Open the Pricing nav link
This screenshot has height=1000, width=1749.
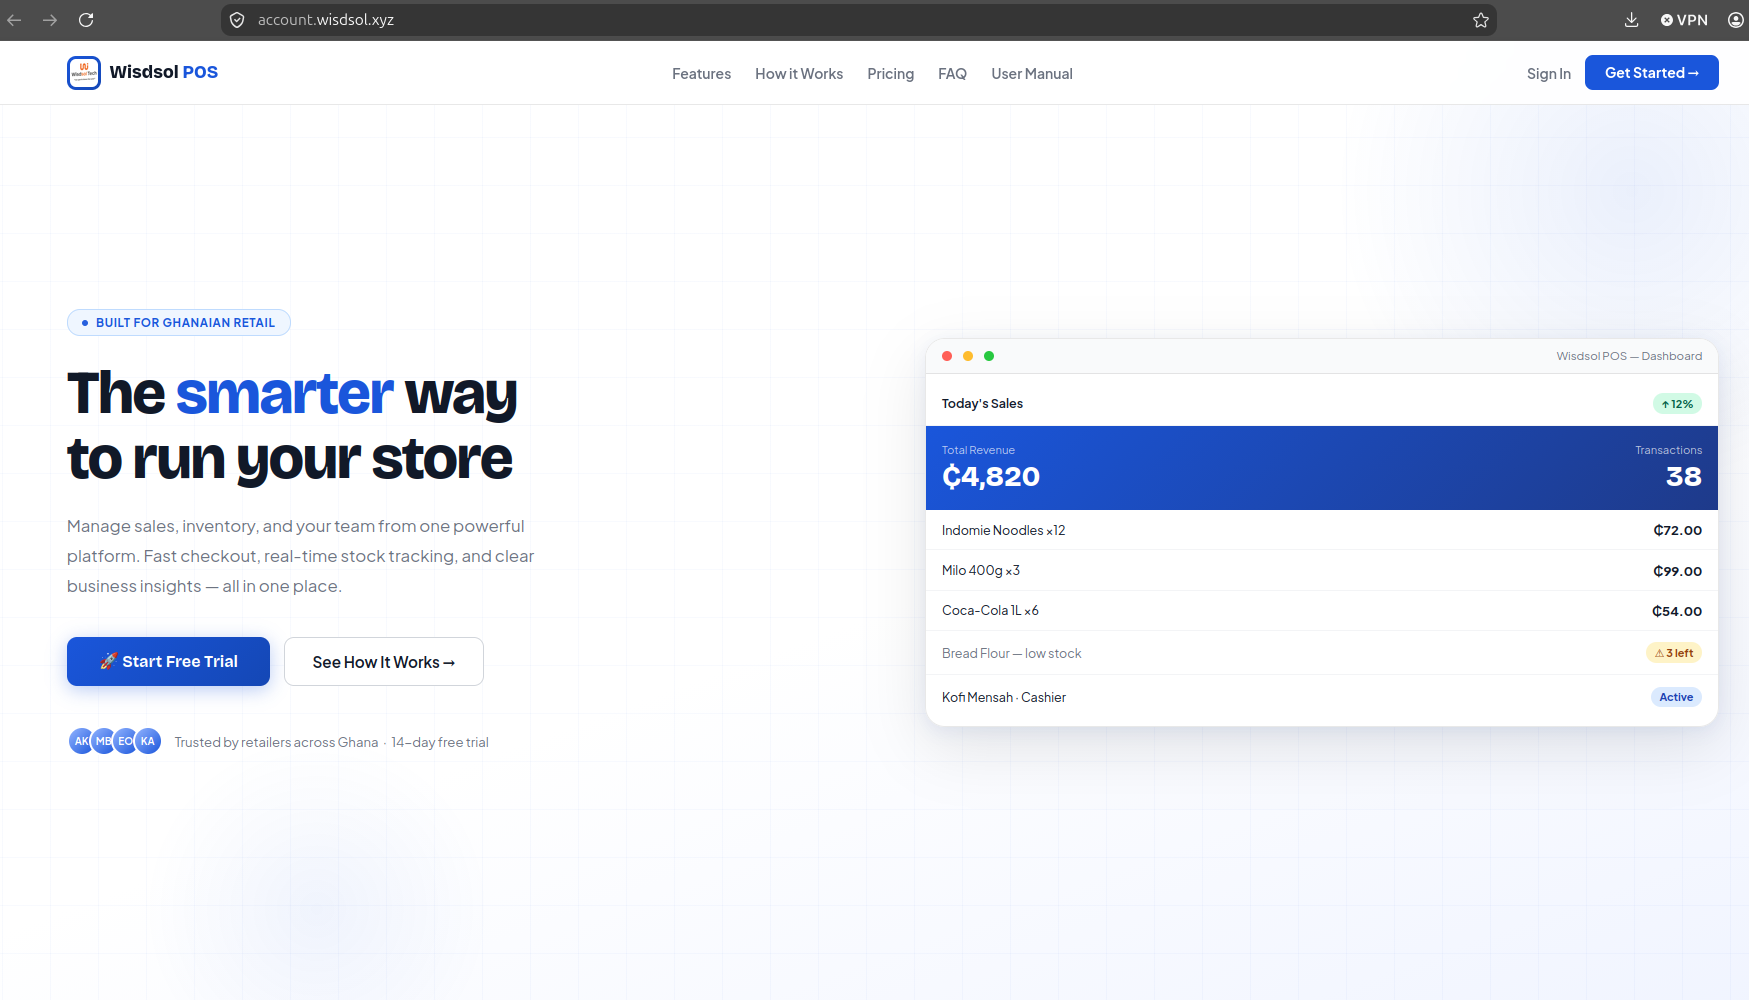tap(891, 74)
